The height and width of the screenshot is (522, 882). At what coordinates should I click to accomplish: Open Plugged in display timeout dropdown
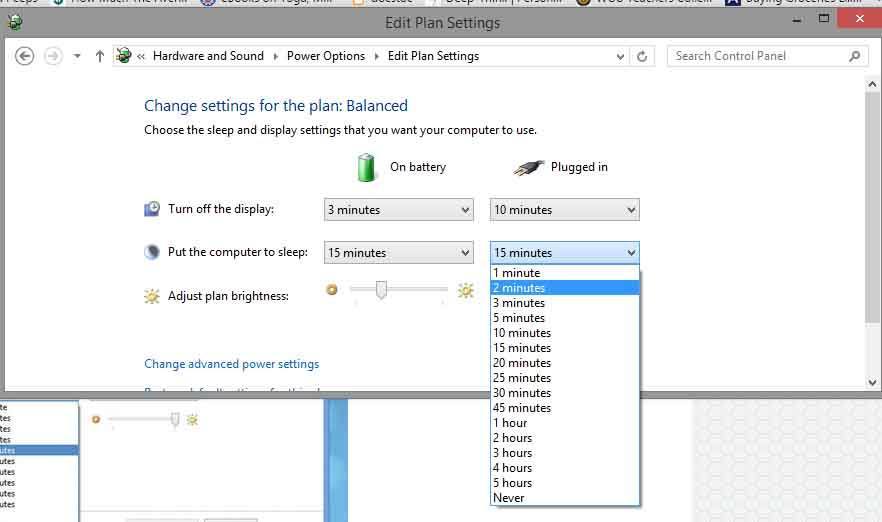[x=565, y=210]
